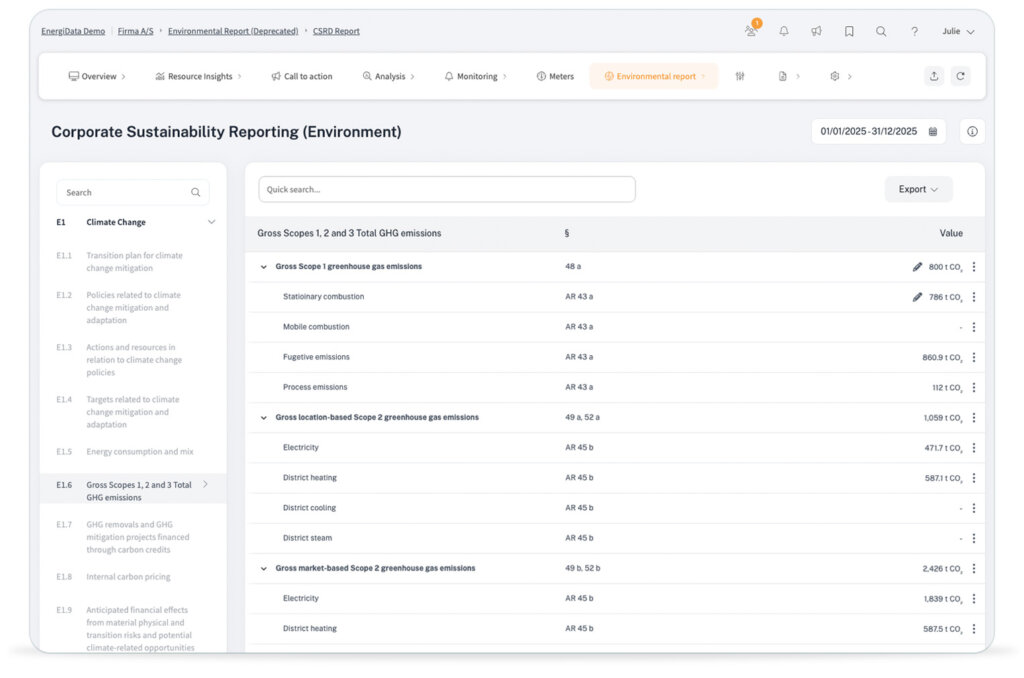This screenshot has height=678, width=1024.
Task: Click the search magnifier in top header
Action: [881, 31]
